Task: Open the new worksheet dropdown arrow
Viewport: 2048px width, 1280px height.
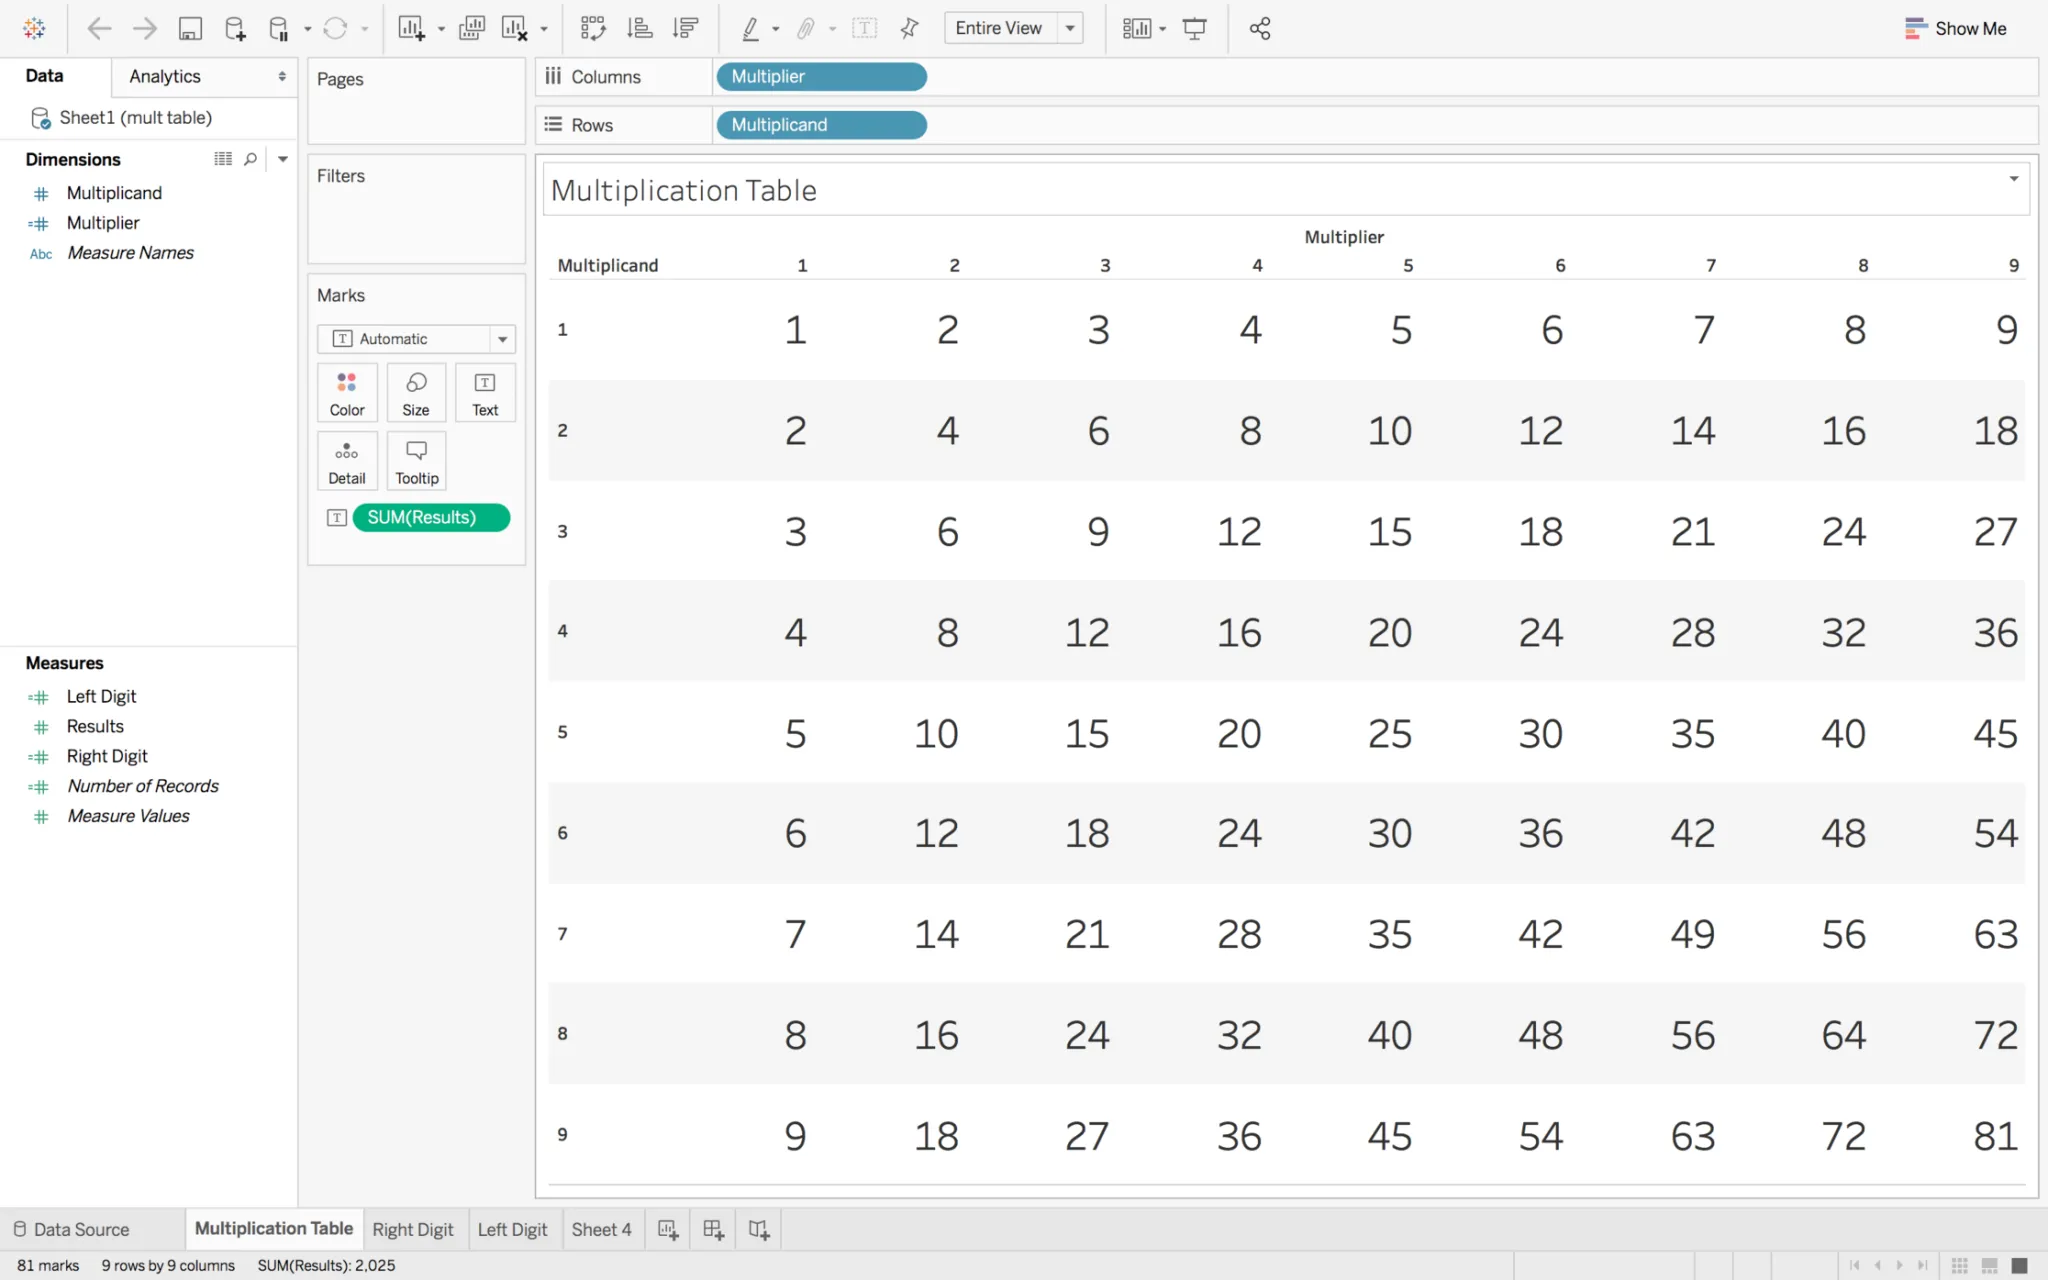Action: [440, 29]
